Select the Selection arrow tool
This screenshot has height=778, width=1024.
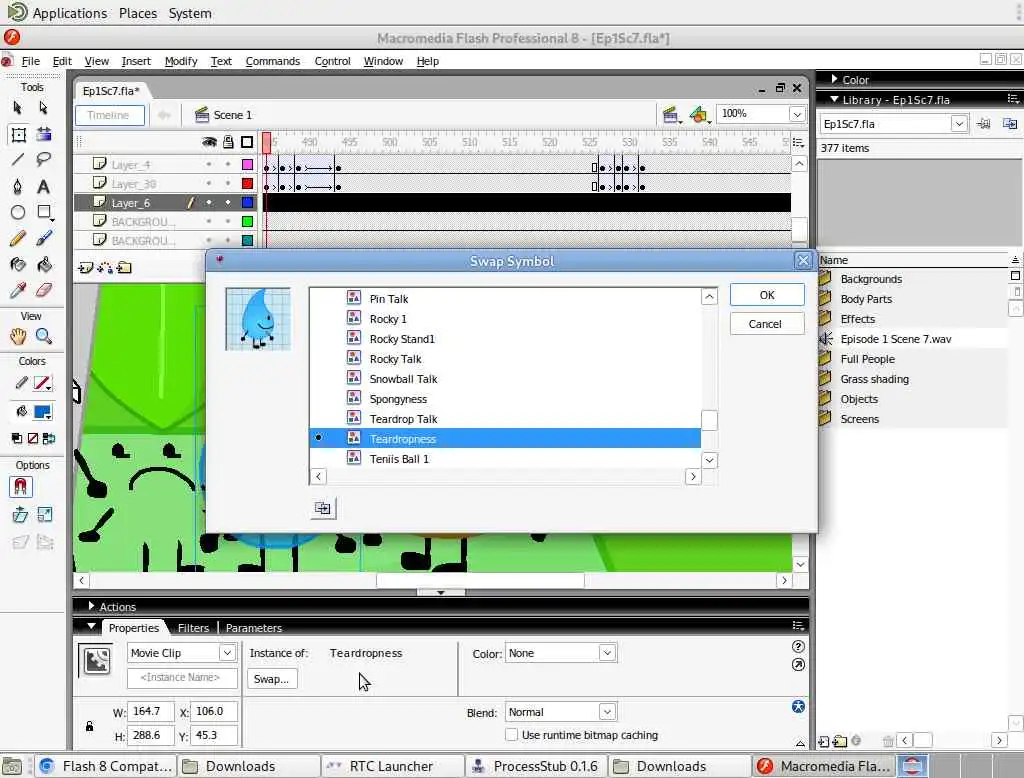pyautogui.click(x=18, y=108)
